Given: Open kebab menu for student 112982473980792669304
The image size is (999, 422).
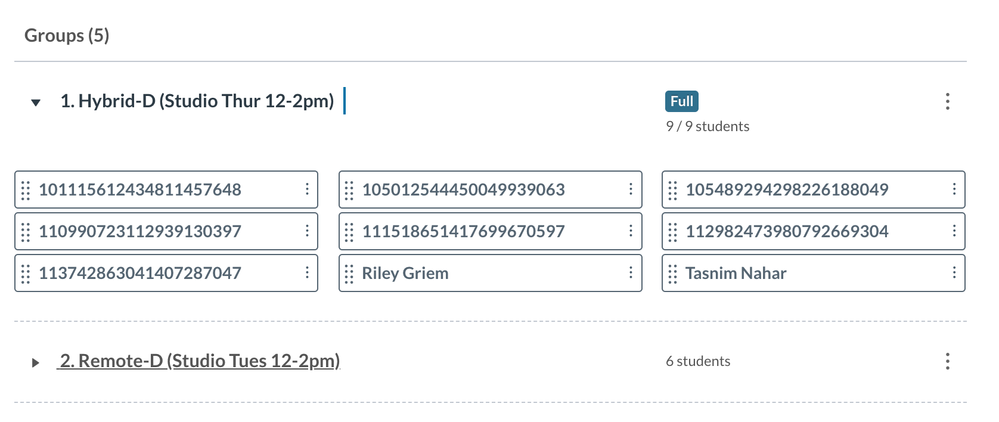Looking at the screenshot, I should 954,232.
